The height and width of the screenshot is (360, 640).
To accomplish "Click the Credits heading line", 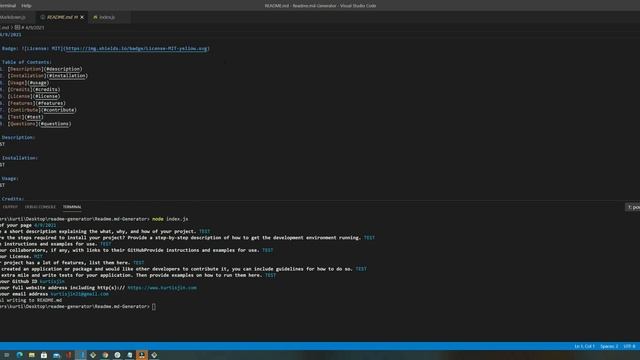I will click(x=12, y=198).
